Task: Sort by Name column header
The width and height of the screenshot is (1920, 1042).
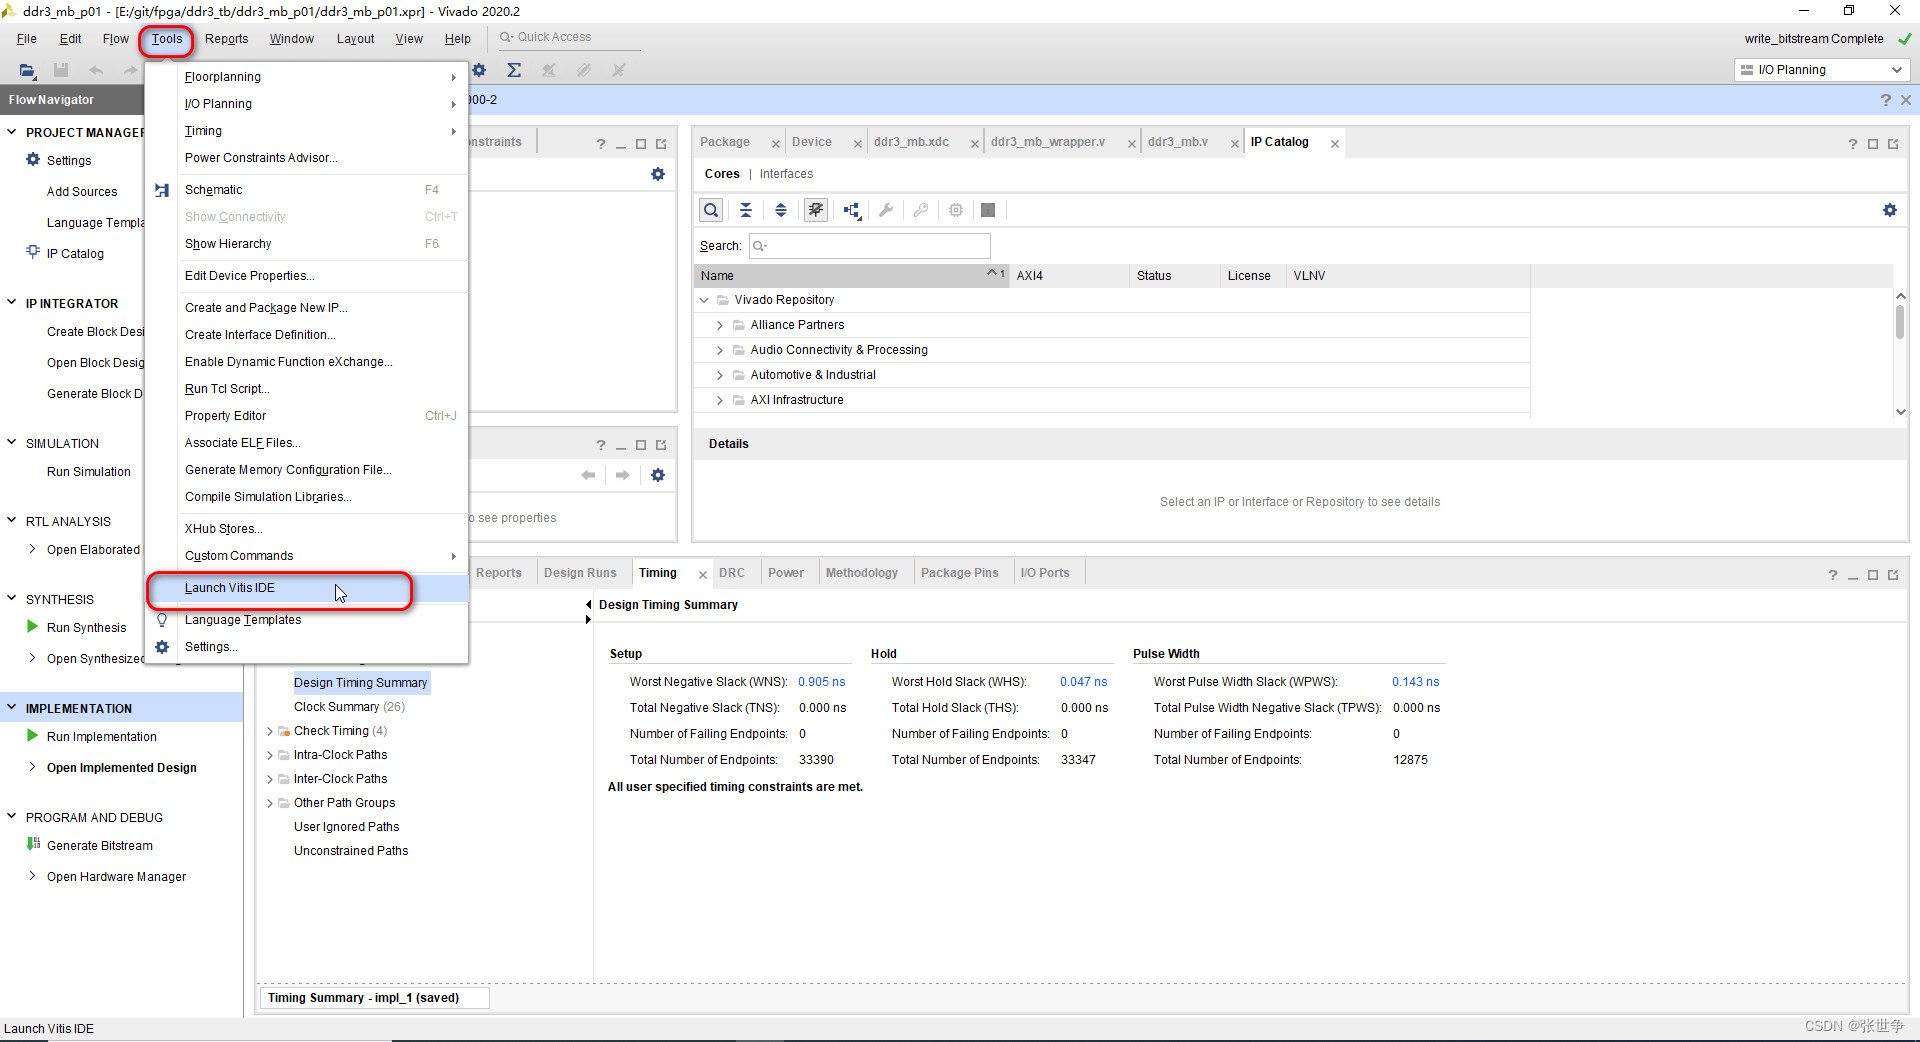Action: click(x=850, y=276)
